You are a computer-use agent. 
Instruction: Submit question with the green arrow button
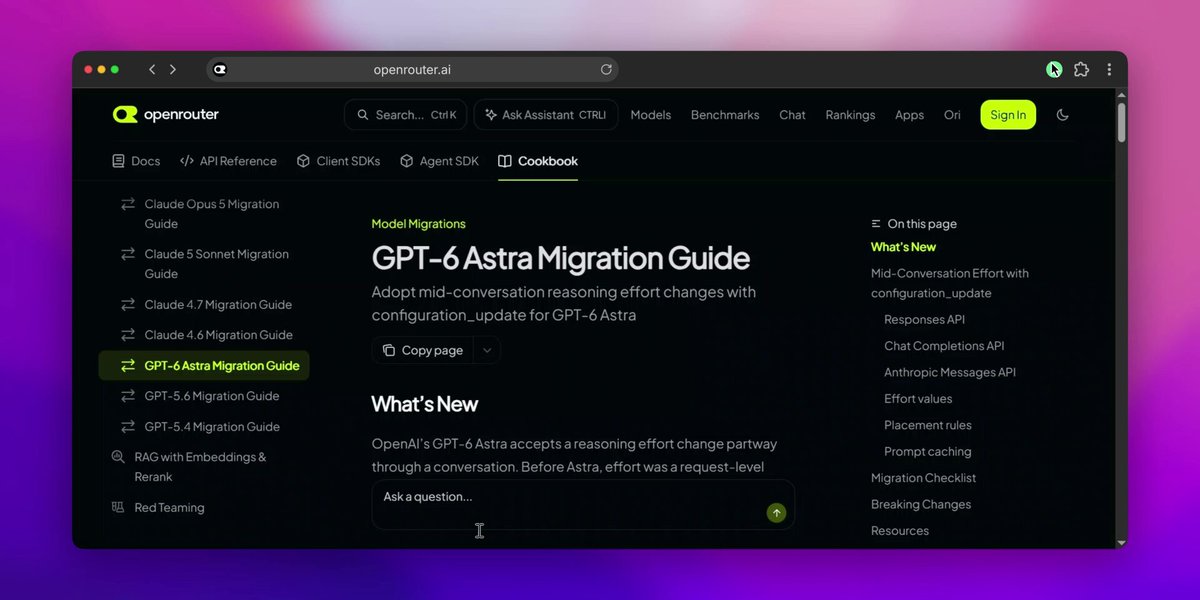[776, 513]
